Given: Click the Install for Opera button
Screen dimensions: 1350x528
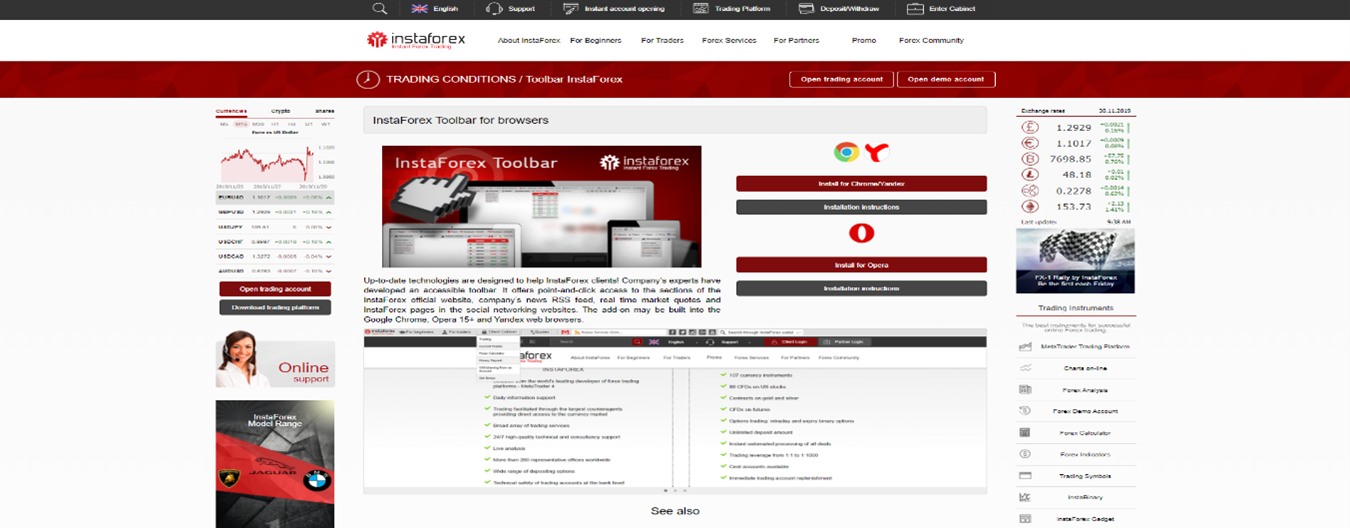Looking at the screenshot, I should point(861,265).
